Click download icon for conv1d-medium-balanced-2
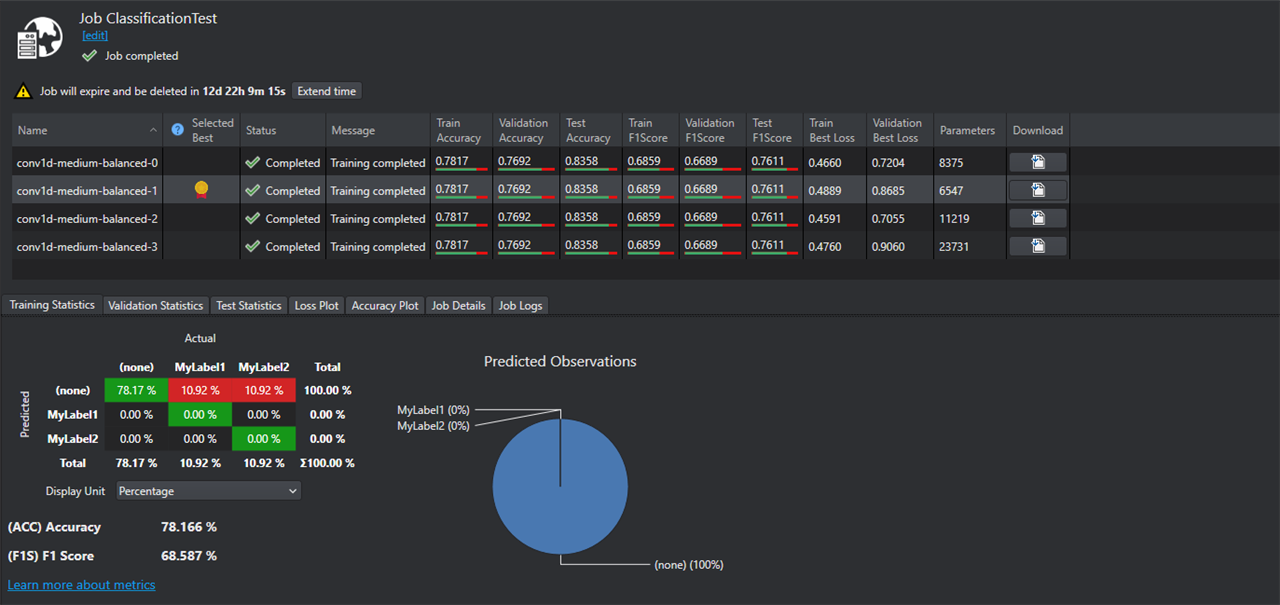The width and height of the screenshot is (1280, 605). pyautogui.click(x=1037, y=218)
